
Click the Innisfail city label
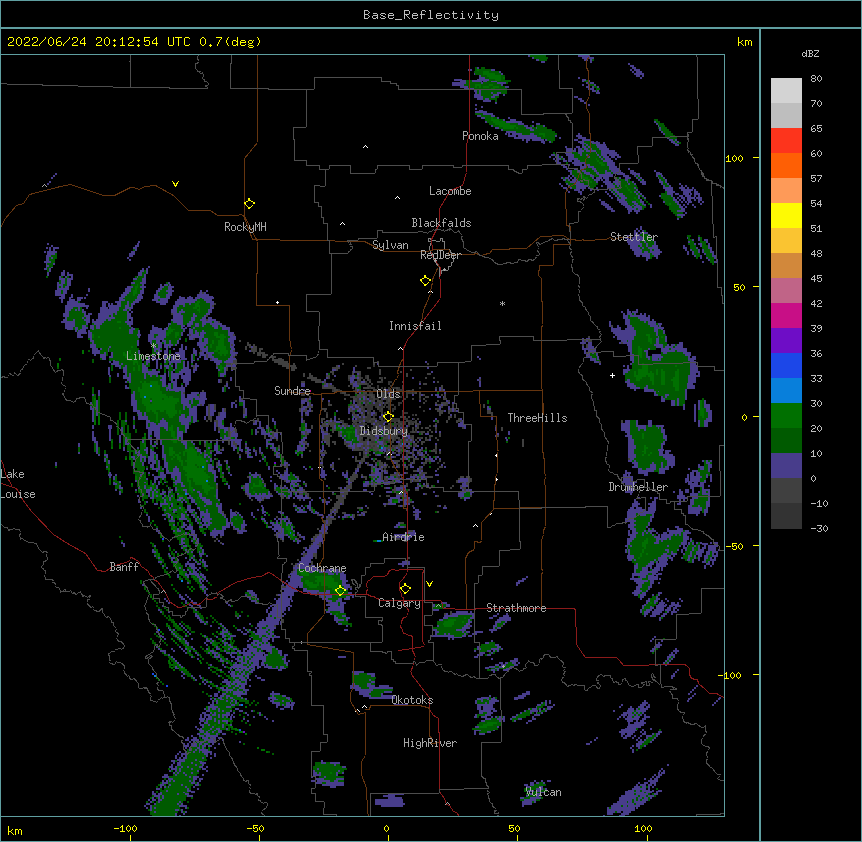click(x=415, y=326)
